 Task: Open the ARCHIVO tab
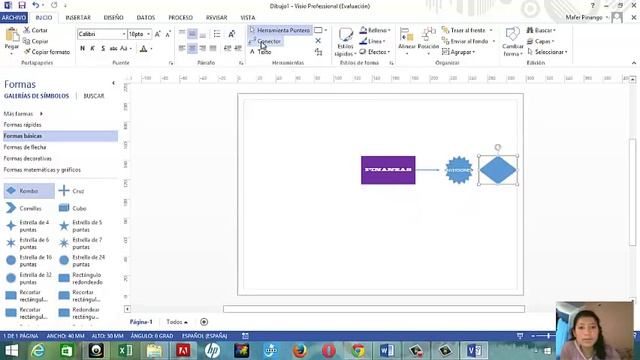point(14,18)
